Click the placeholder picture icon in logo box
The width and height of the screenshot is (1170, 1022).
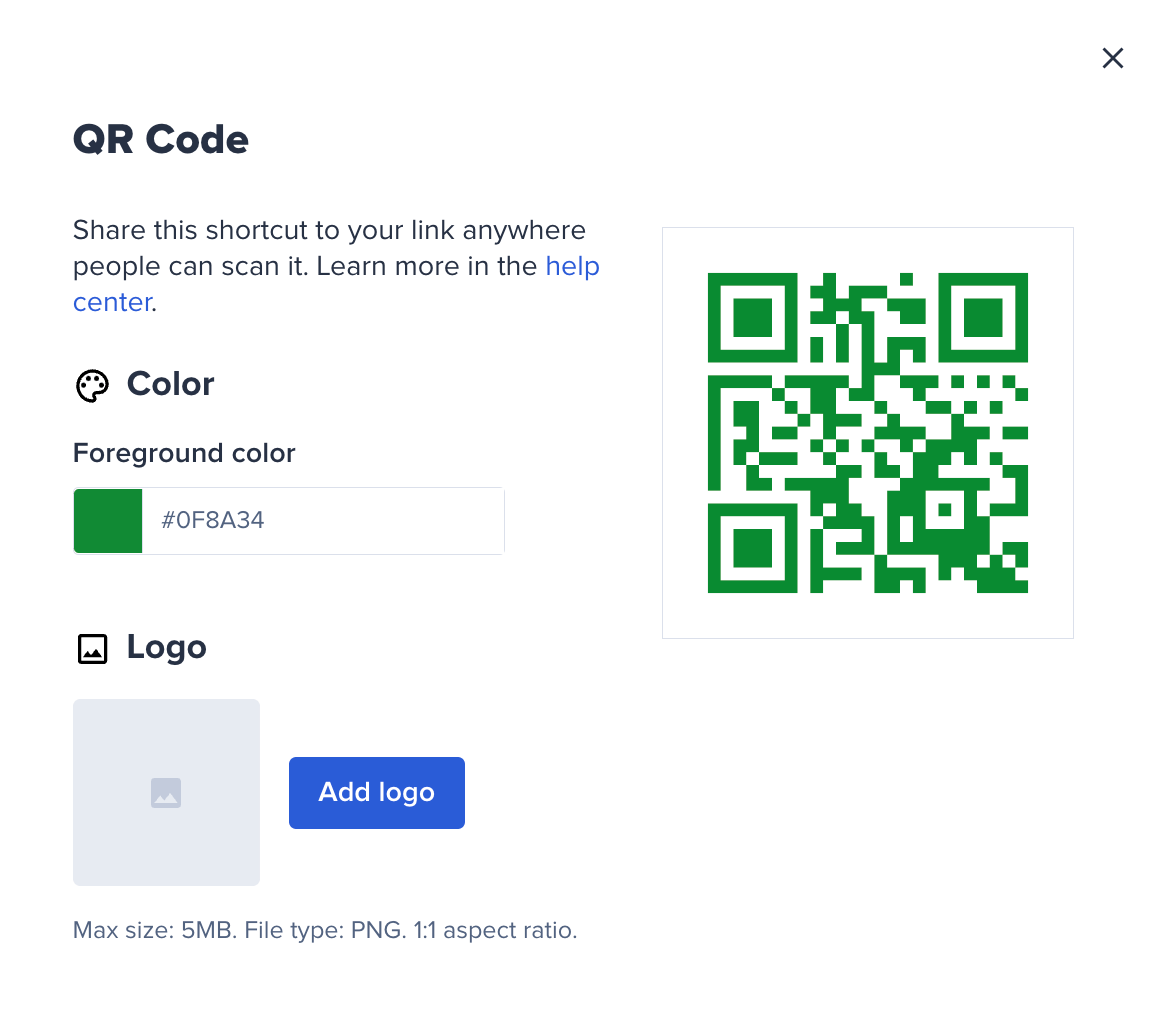click(166, 793)
